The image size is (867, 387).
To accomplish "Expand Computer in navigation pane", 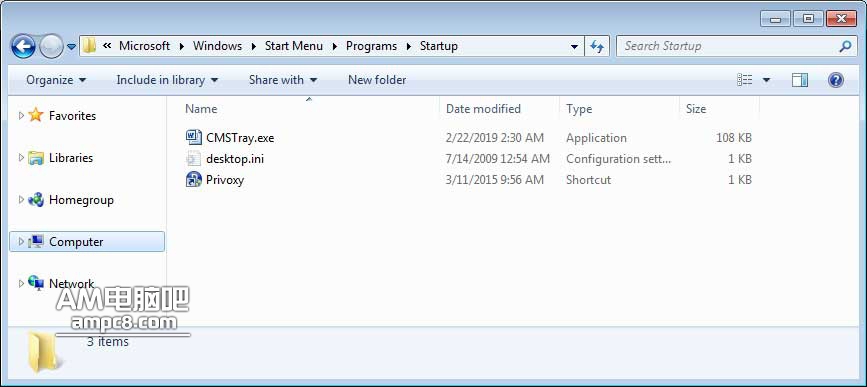I will [x=21, y=242].
